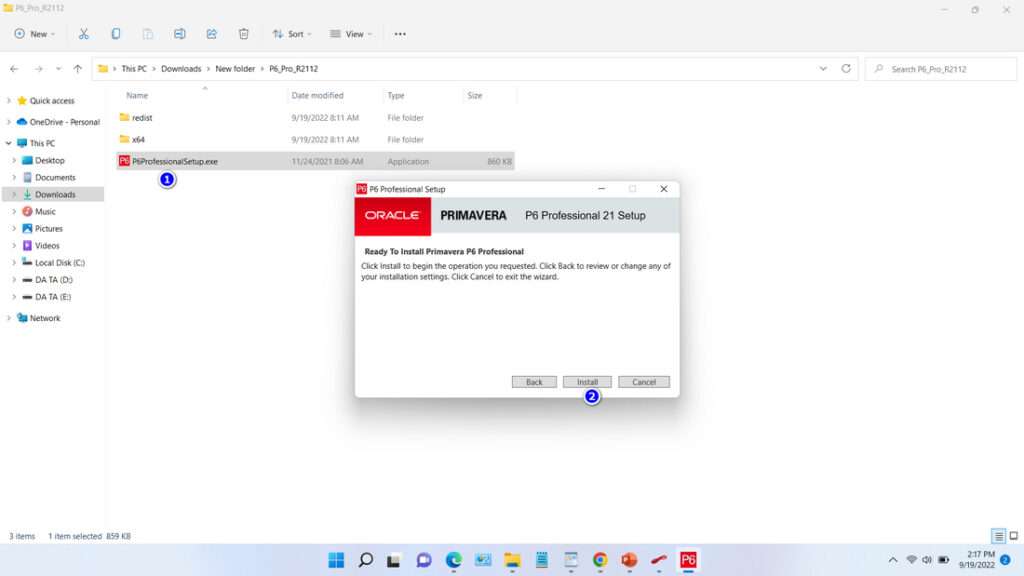Click the Rename icon in Explorer toolbar
Screen dimensions: 1024x576
[x=180, y=34]
